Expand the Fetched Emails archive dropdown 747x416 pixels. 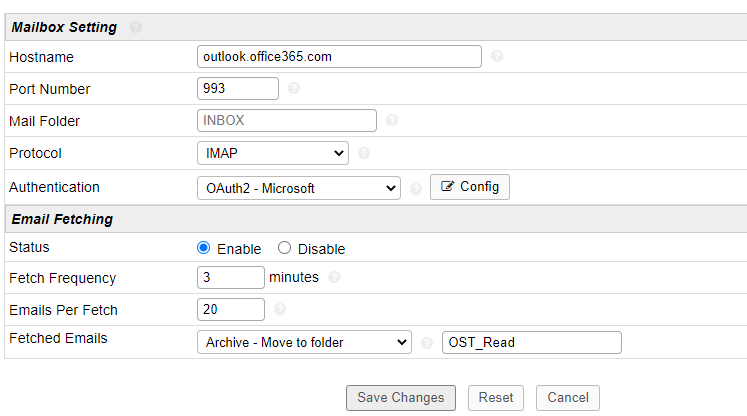click(x=304, y=342)
